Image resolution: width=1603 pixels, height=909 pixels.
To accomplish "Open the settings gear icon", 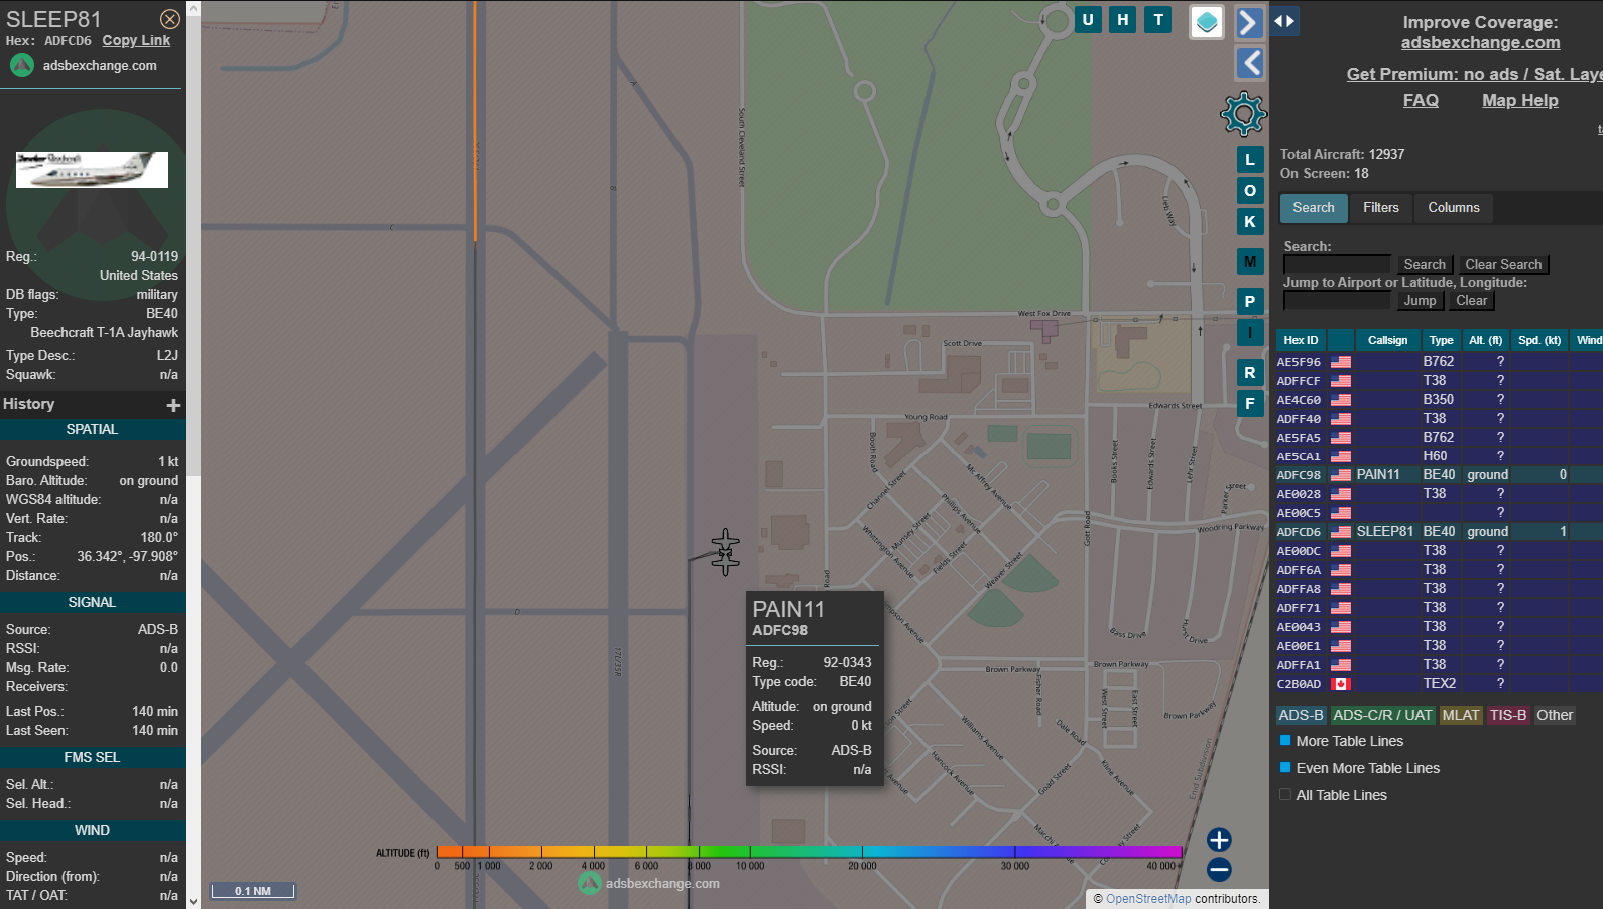I will coord(1243,114).
